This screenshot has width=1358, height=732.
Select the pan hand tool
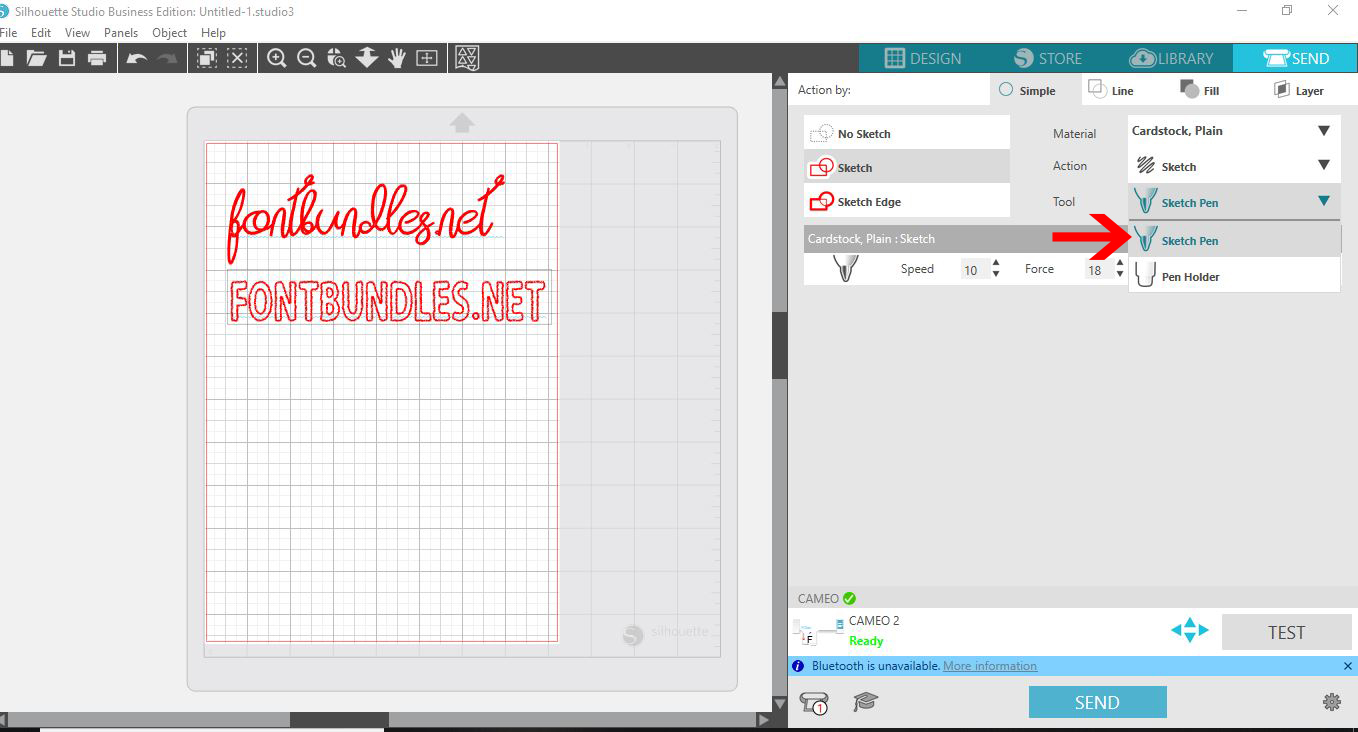397,58
